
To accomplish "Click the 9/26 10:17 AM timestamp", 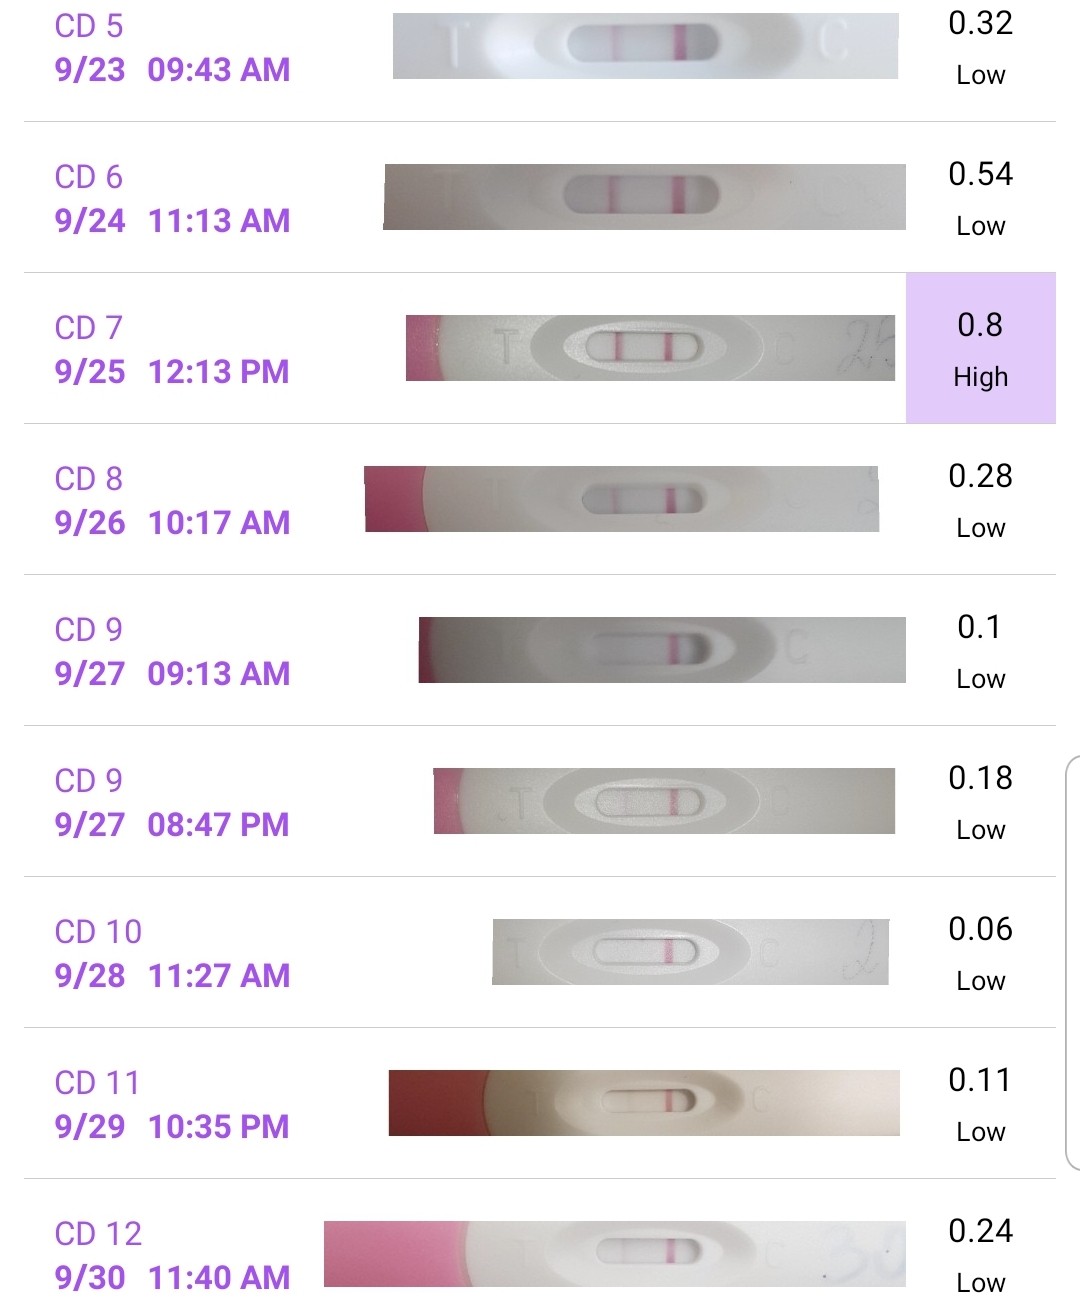I will click(172, 523).
